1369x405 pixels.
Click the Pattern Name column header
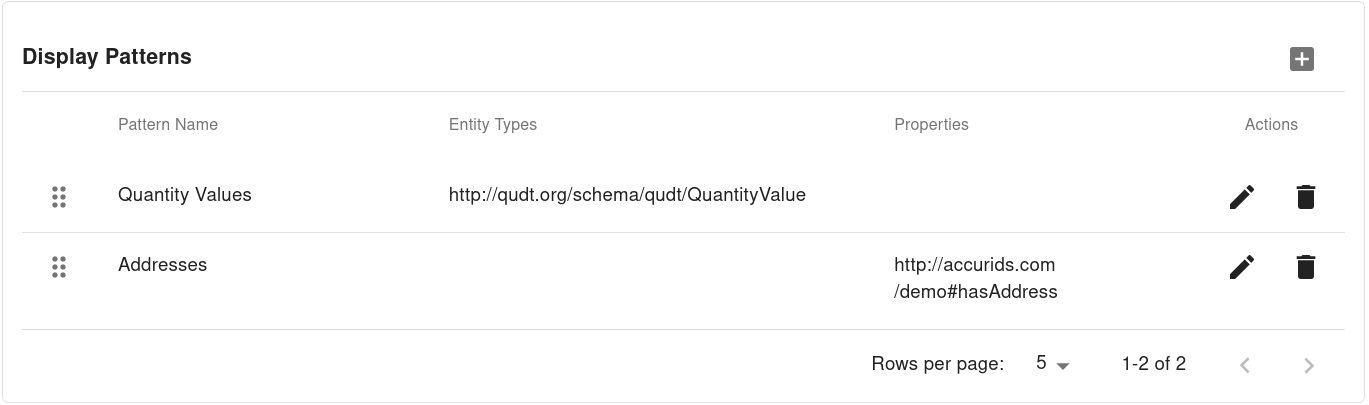(x=168, y=125)
